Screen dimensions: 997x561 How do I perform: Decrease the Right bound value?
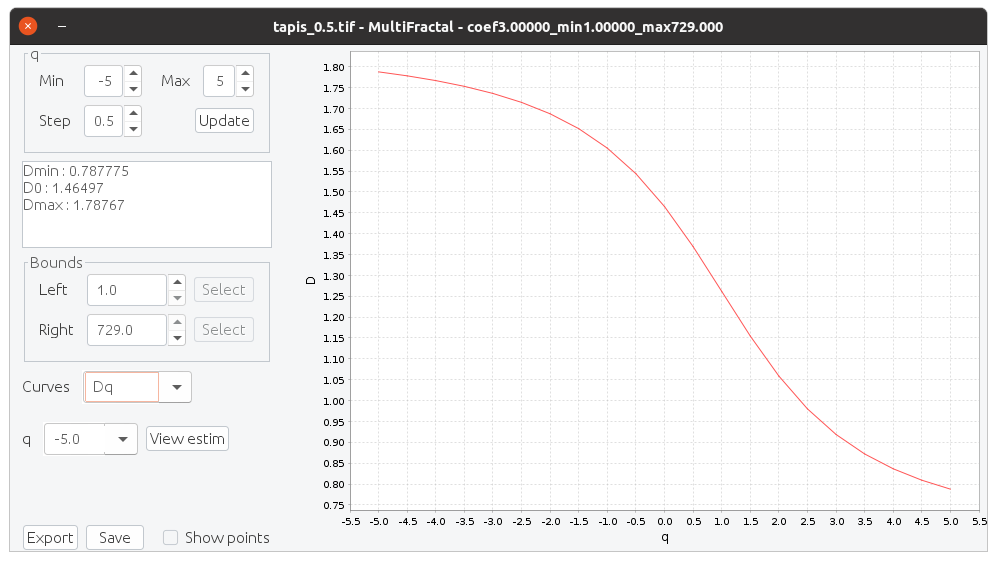pyautogui.click(x=177, y=337)
